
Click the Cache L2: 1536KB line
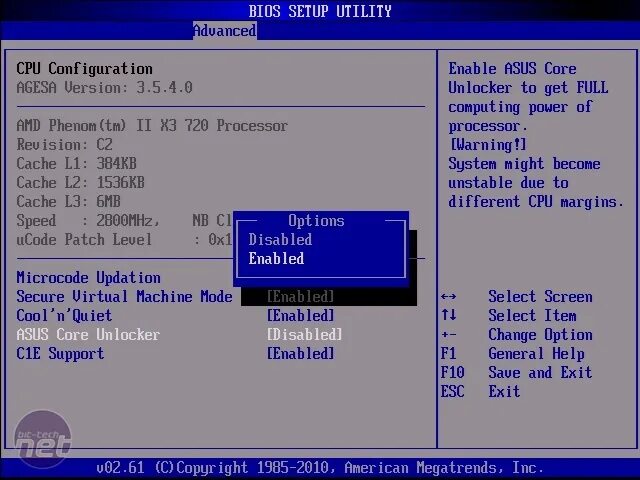pyautogui.click(x=80, y=182)
